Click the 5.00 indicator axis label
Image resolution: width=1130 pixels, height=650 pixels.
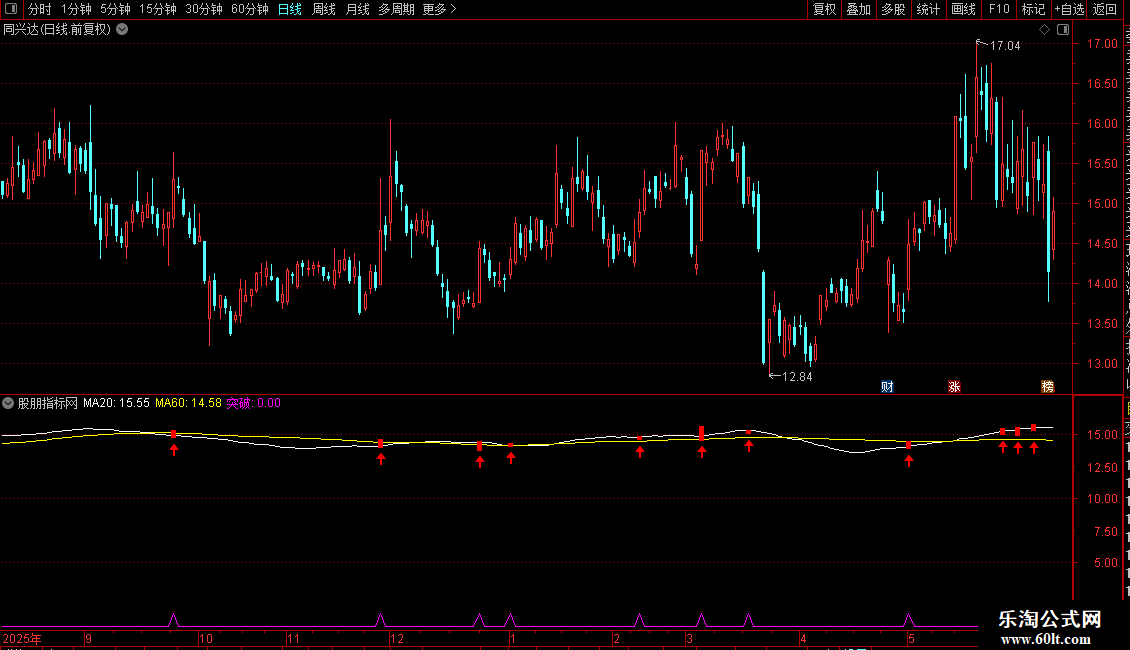[1105, 562]
